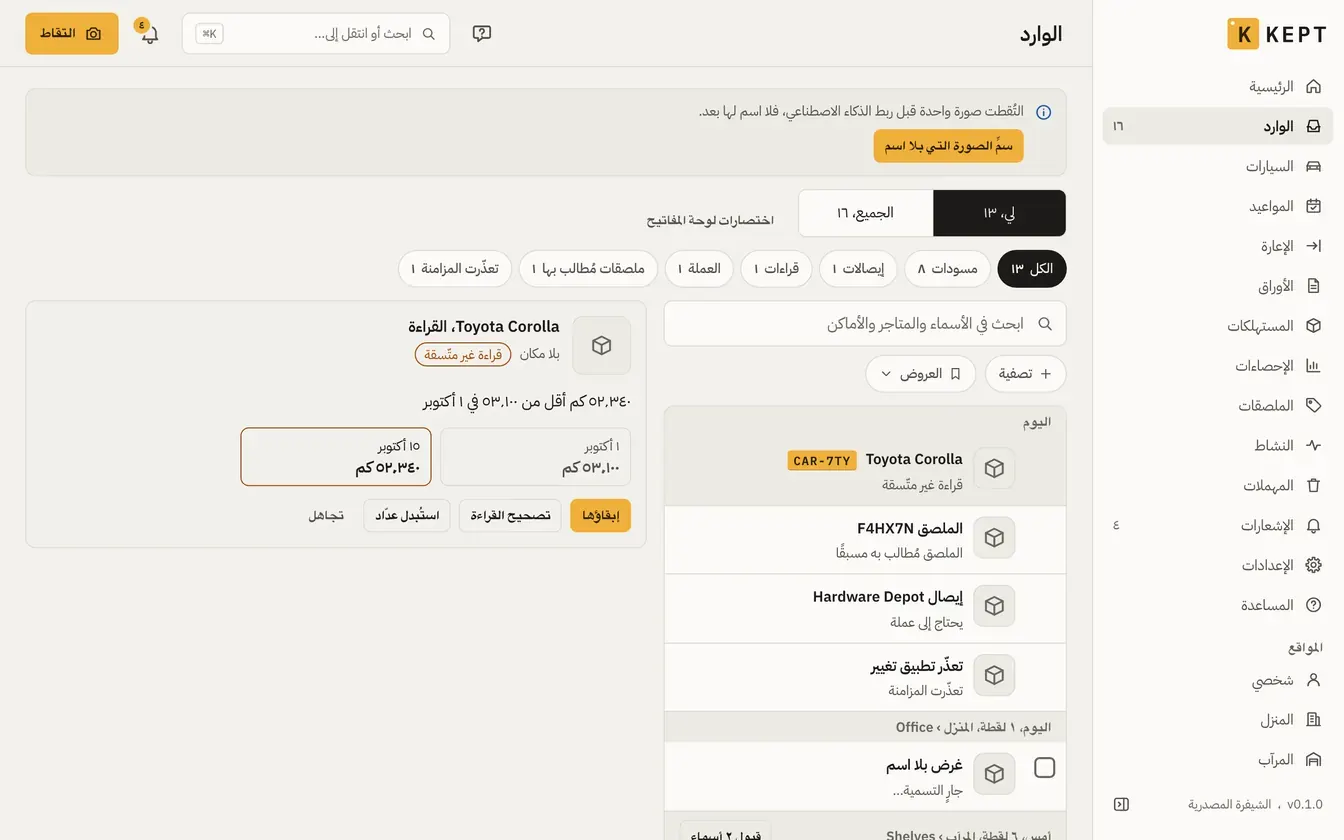Image resolution: width=1344 pixels, height=840 pixels.
Task: Open the إيصال Hardware Depot row
Action: pos(865,609)
